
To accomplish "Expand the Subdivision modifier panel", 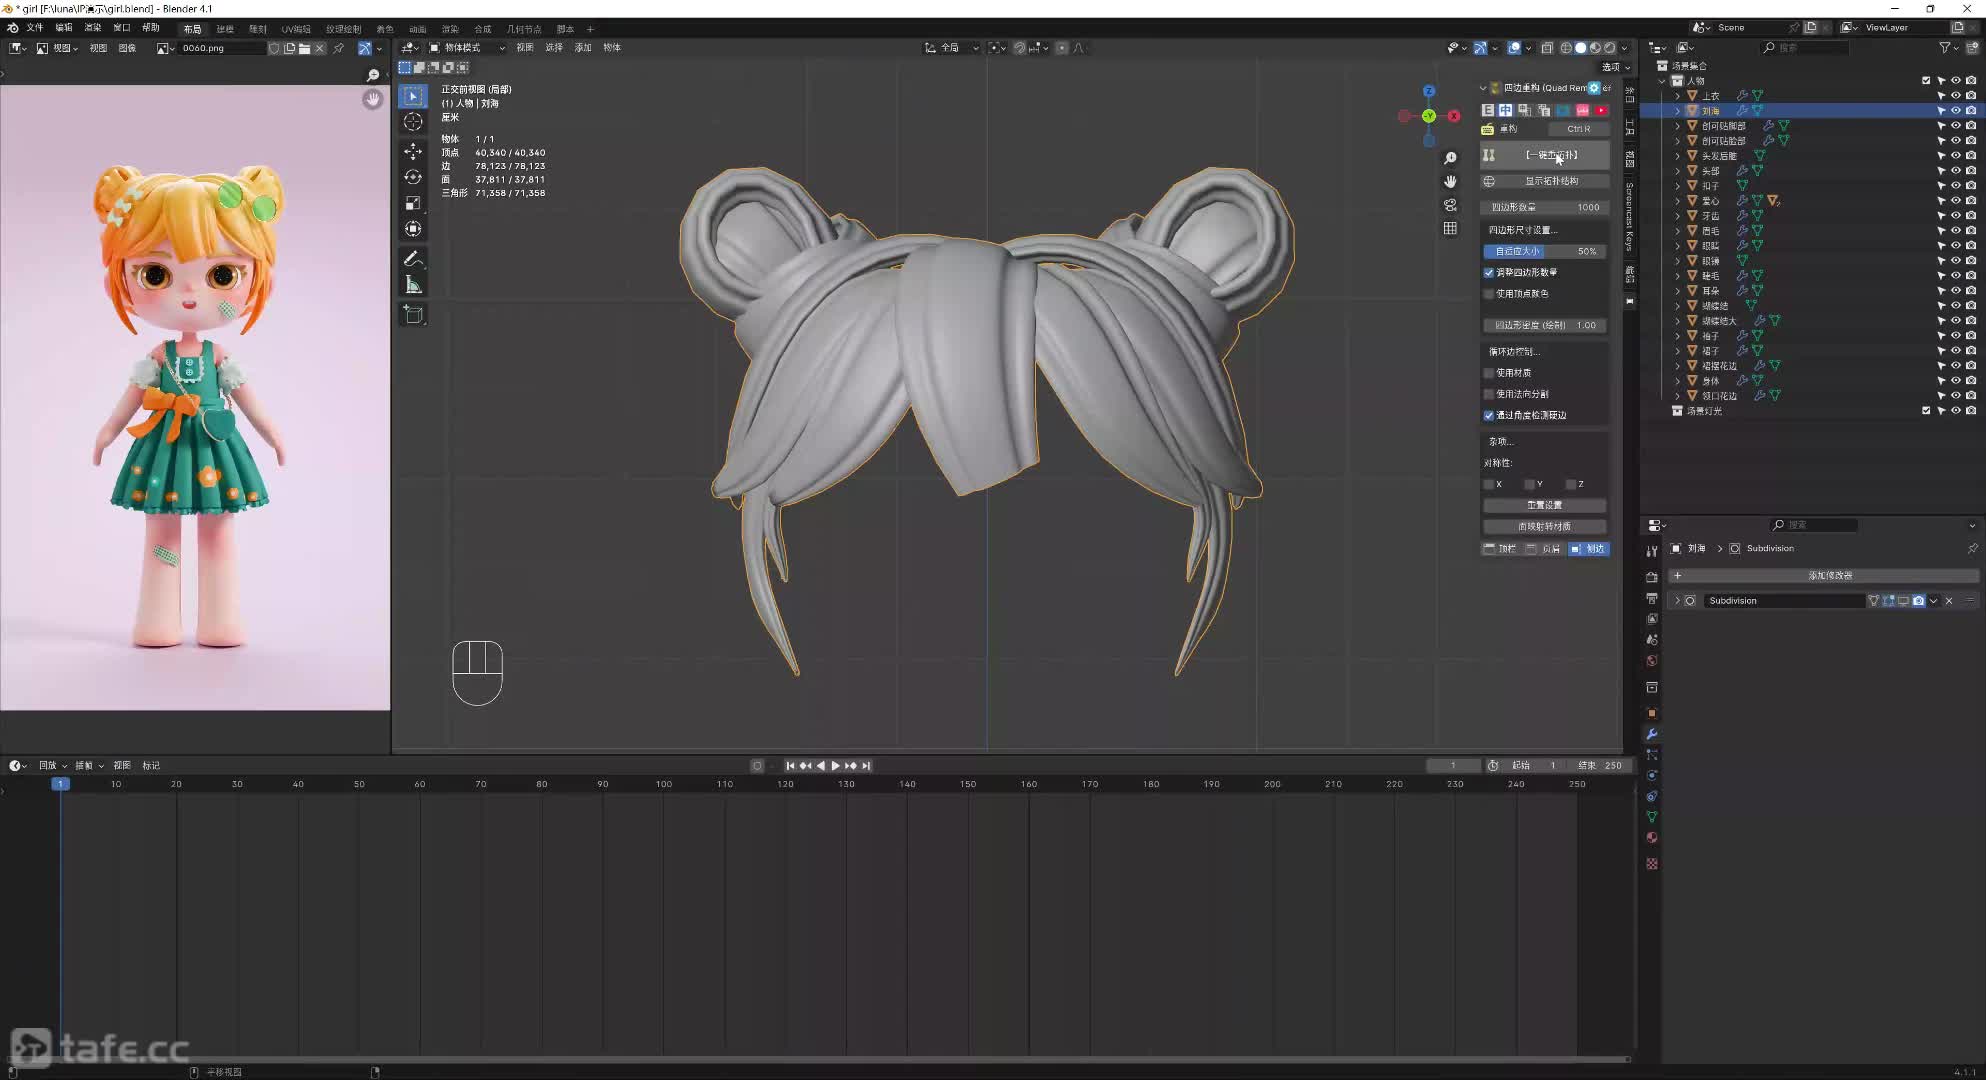I will coord(1677,601).
